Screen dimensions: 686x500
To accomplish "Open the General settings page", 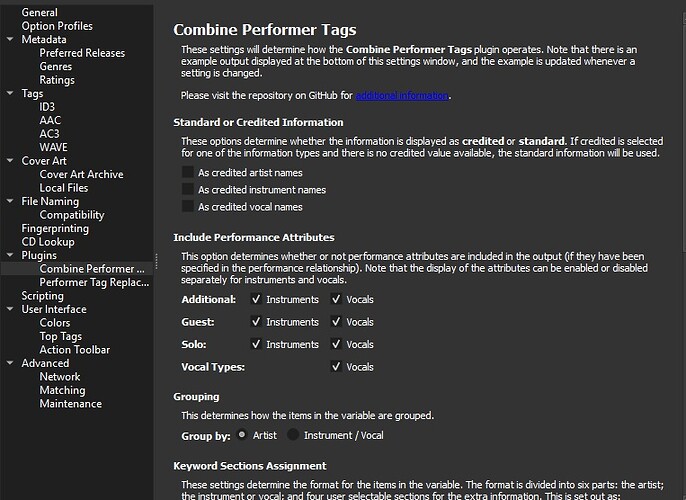I will click(x=40, y=13).
